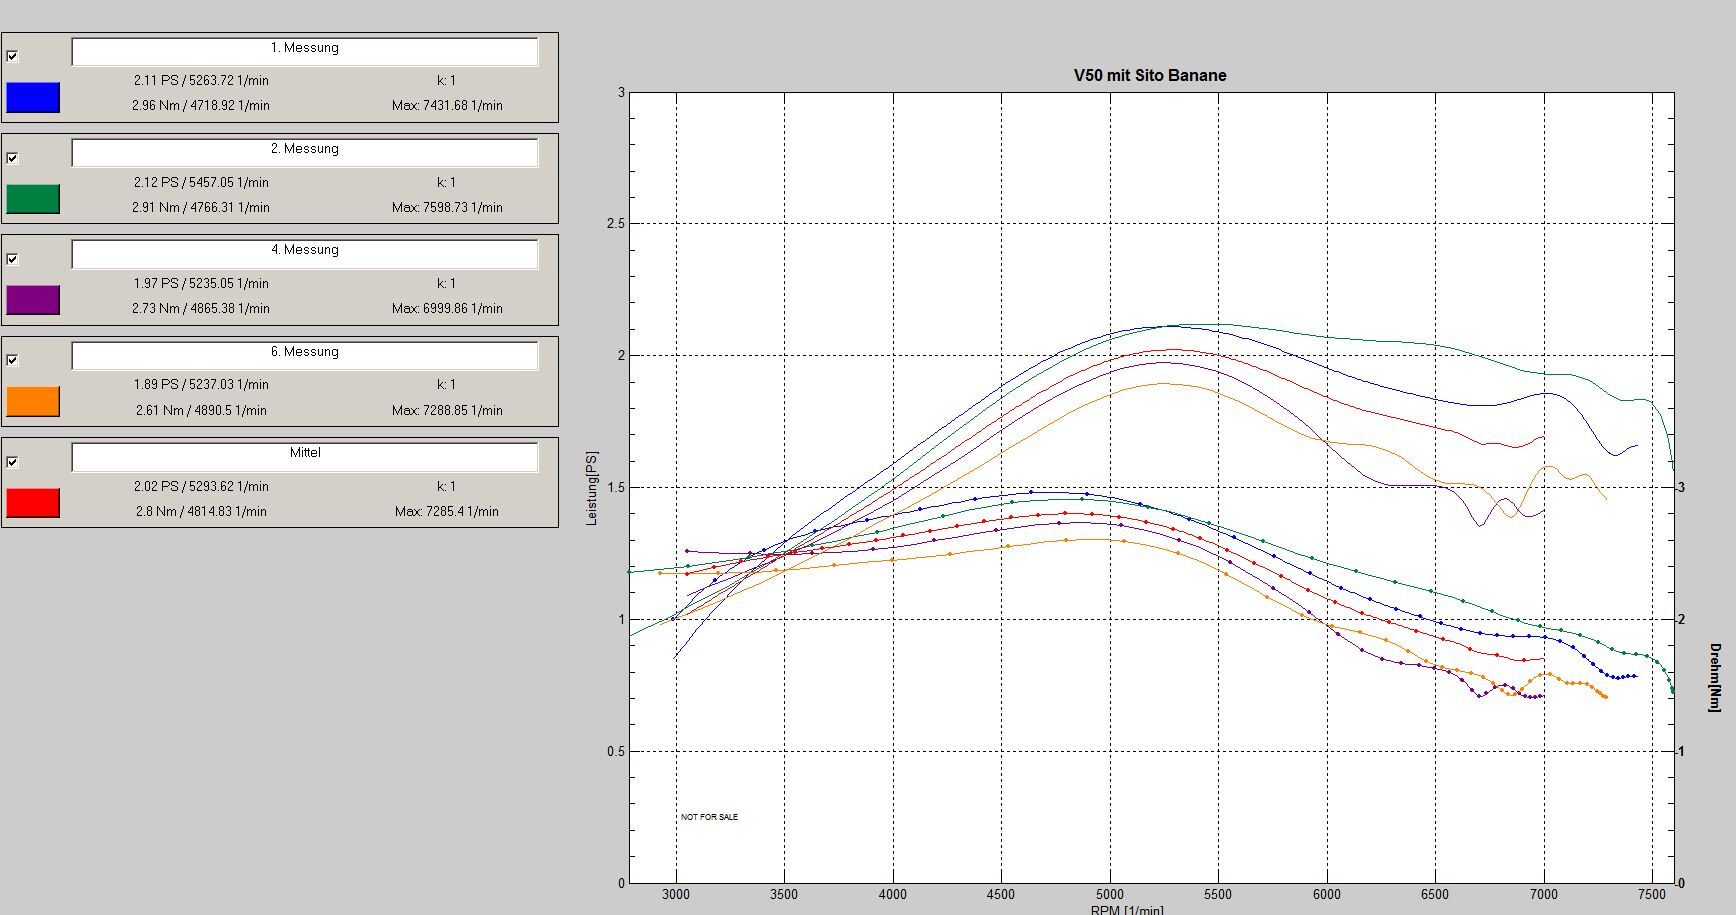Viewport: 1736px width, 915px height.
Task: Click the blue color swatch for 1. Messung
Action: click(33, 97)
